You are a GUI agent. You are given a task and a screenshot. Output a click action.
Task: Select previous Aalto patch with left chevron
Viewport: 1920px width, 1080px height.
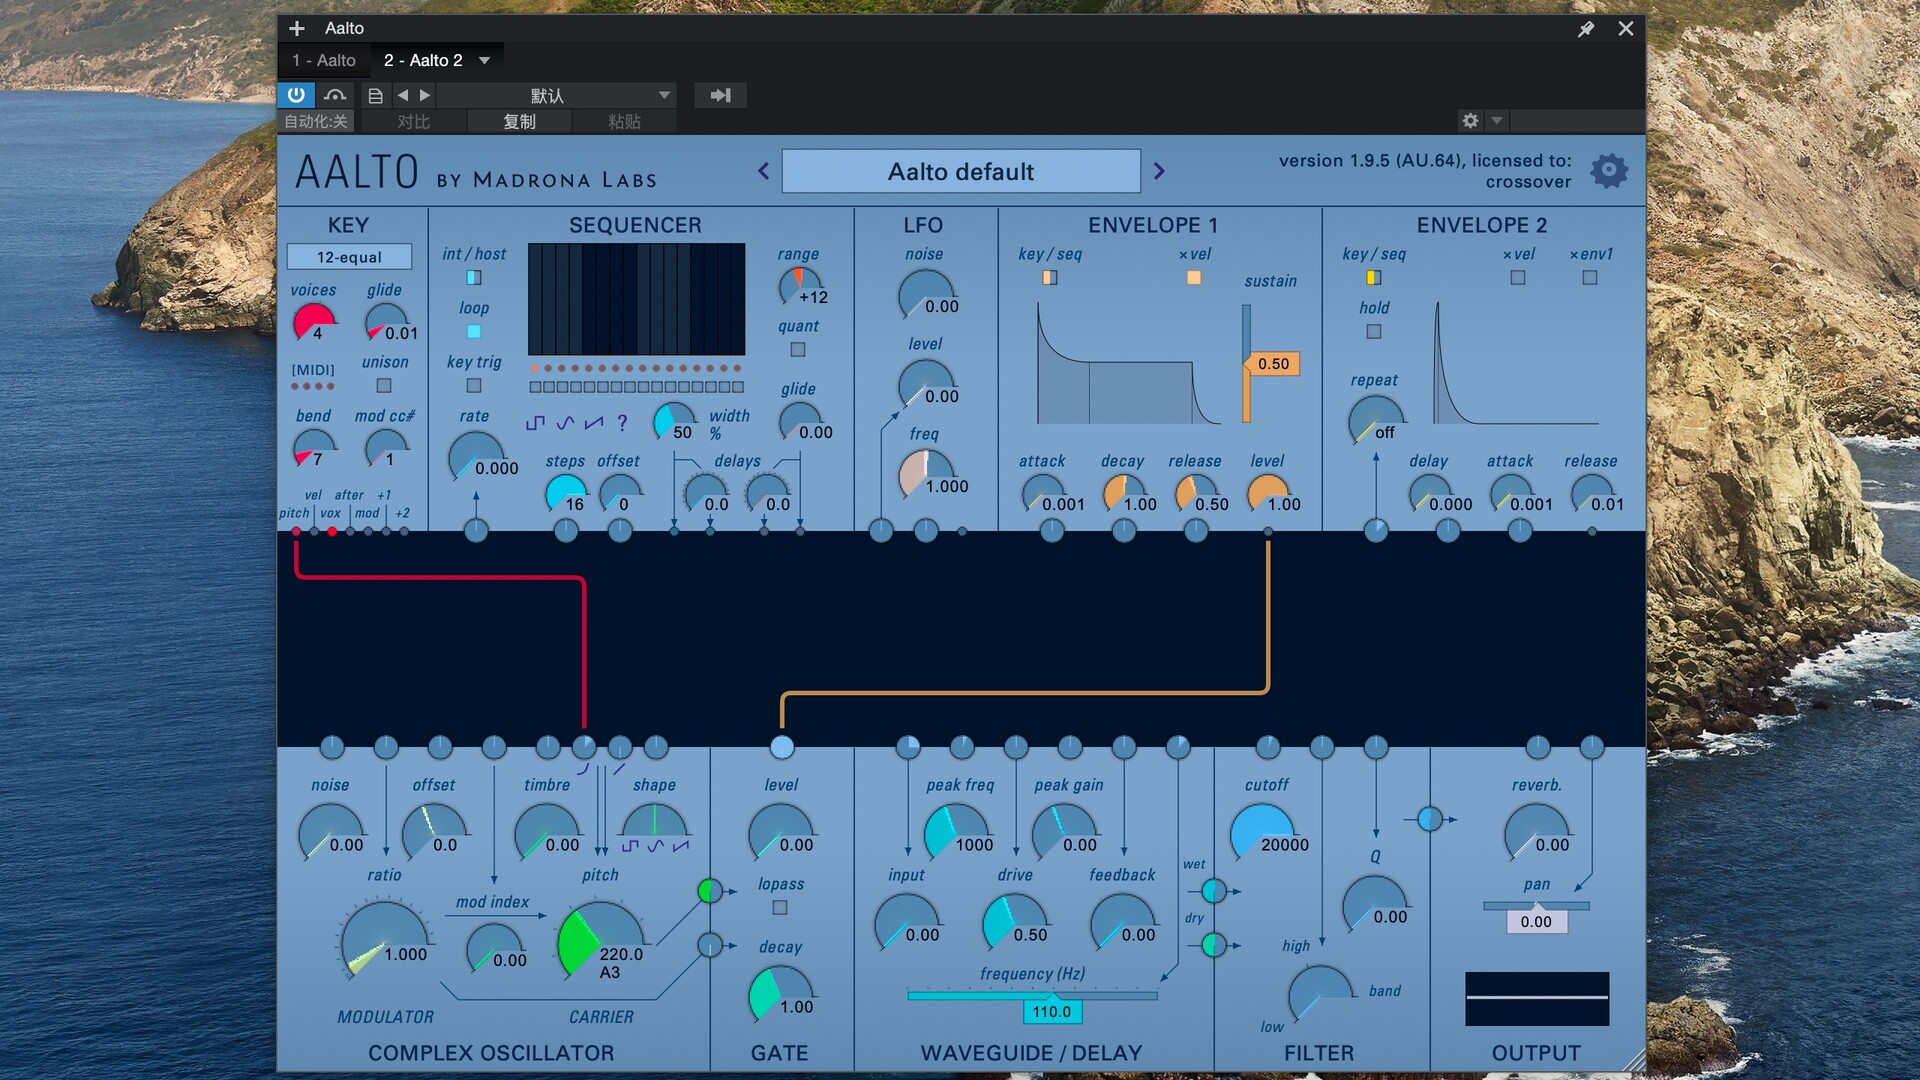click(764, 171)
